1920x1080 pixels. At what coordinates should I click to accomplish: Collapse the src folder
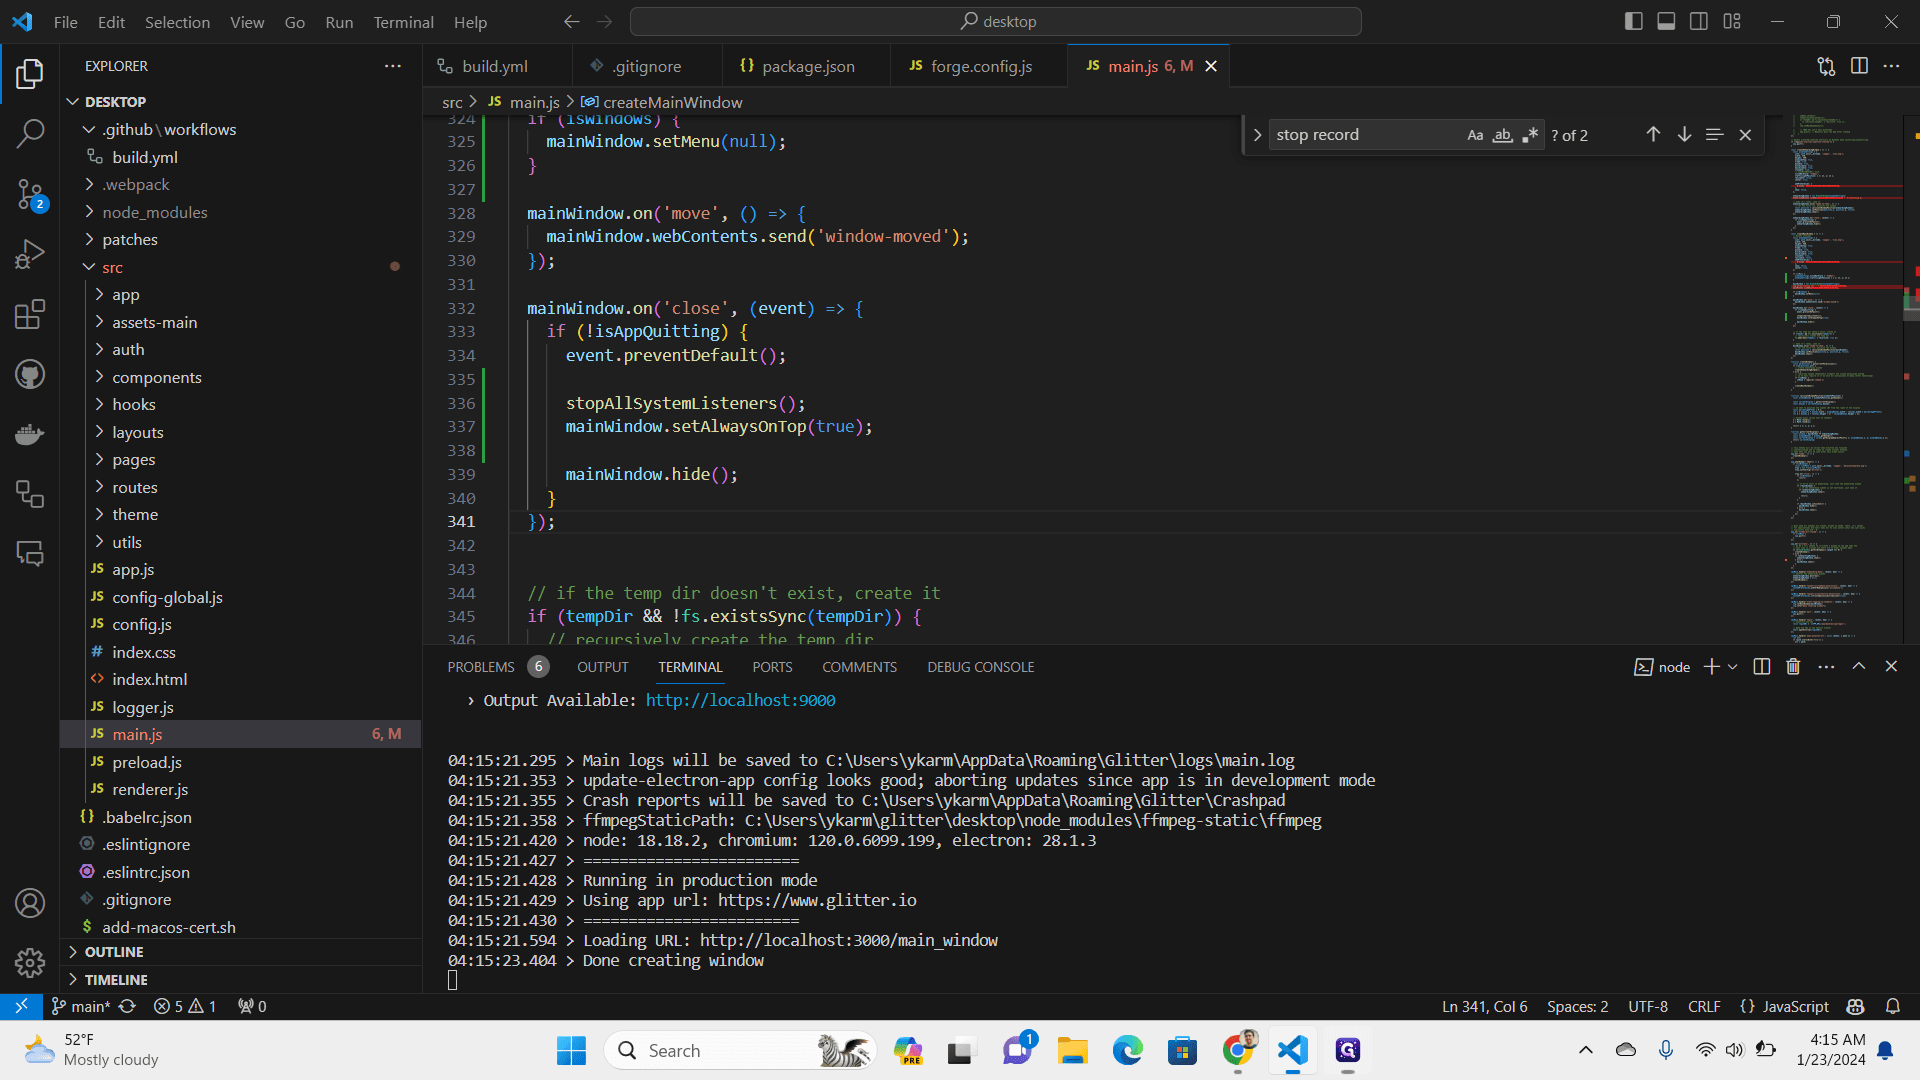112,267
